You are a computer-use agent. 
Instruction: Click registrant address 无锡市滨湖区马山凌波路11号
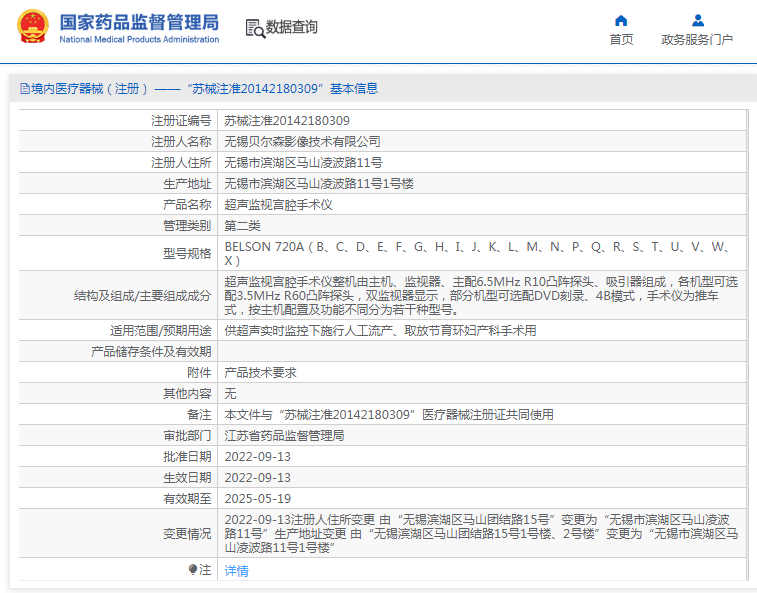[303, 163]
